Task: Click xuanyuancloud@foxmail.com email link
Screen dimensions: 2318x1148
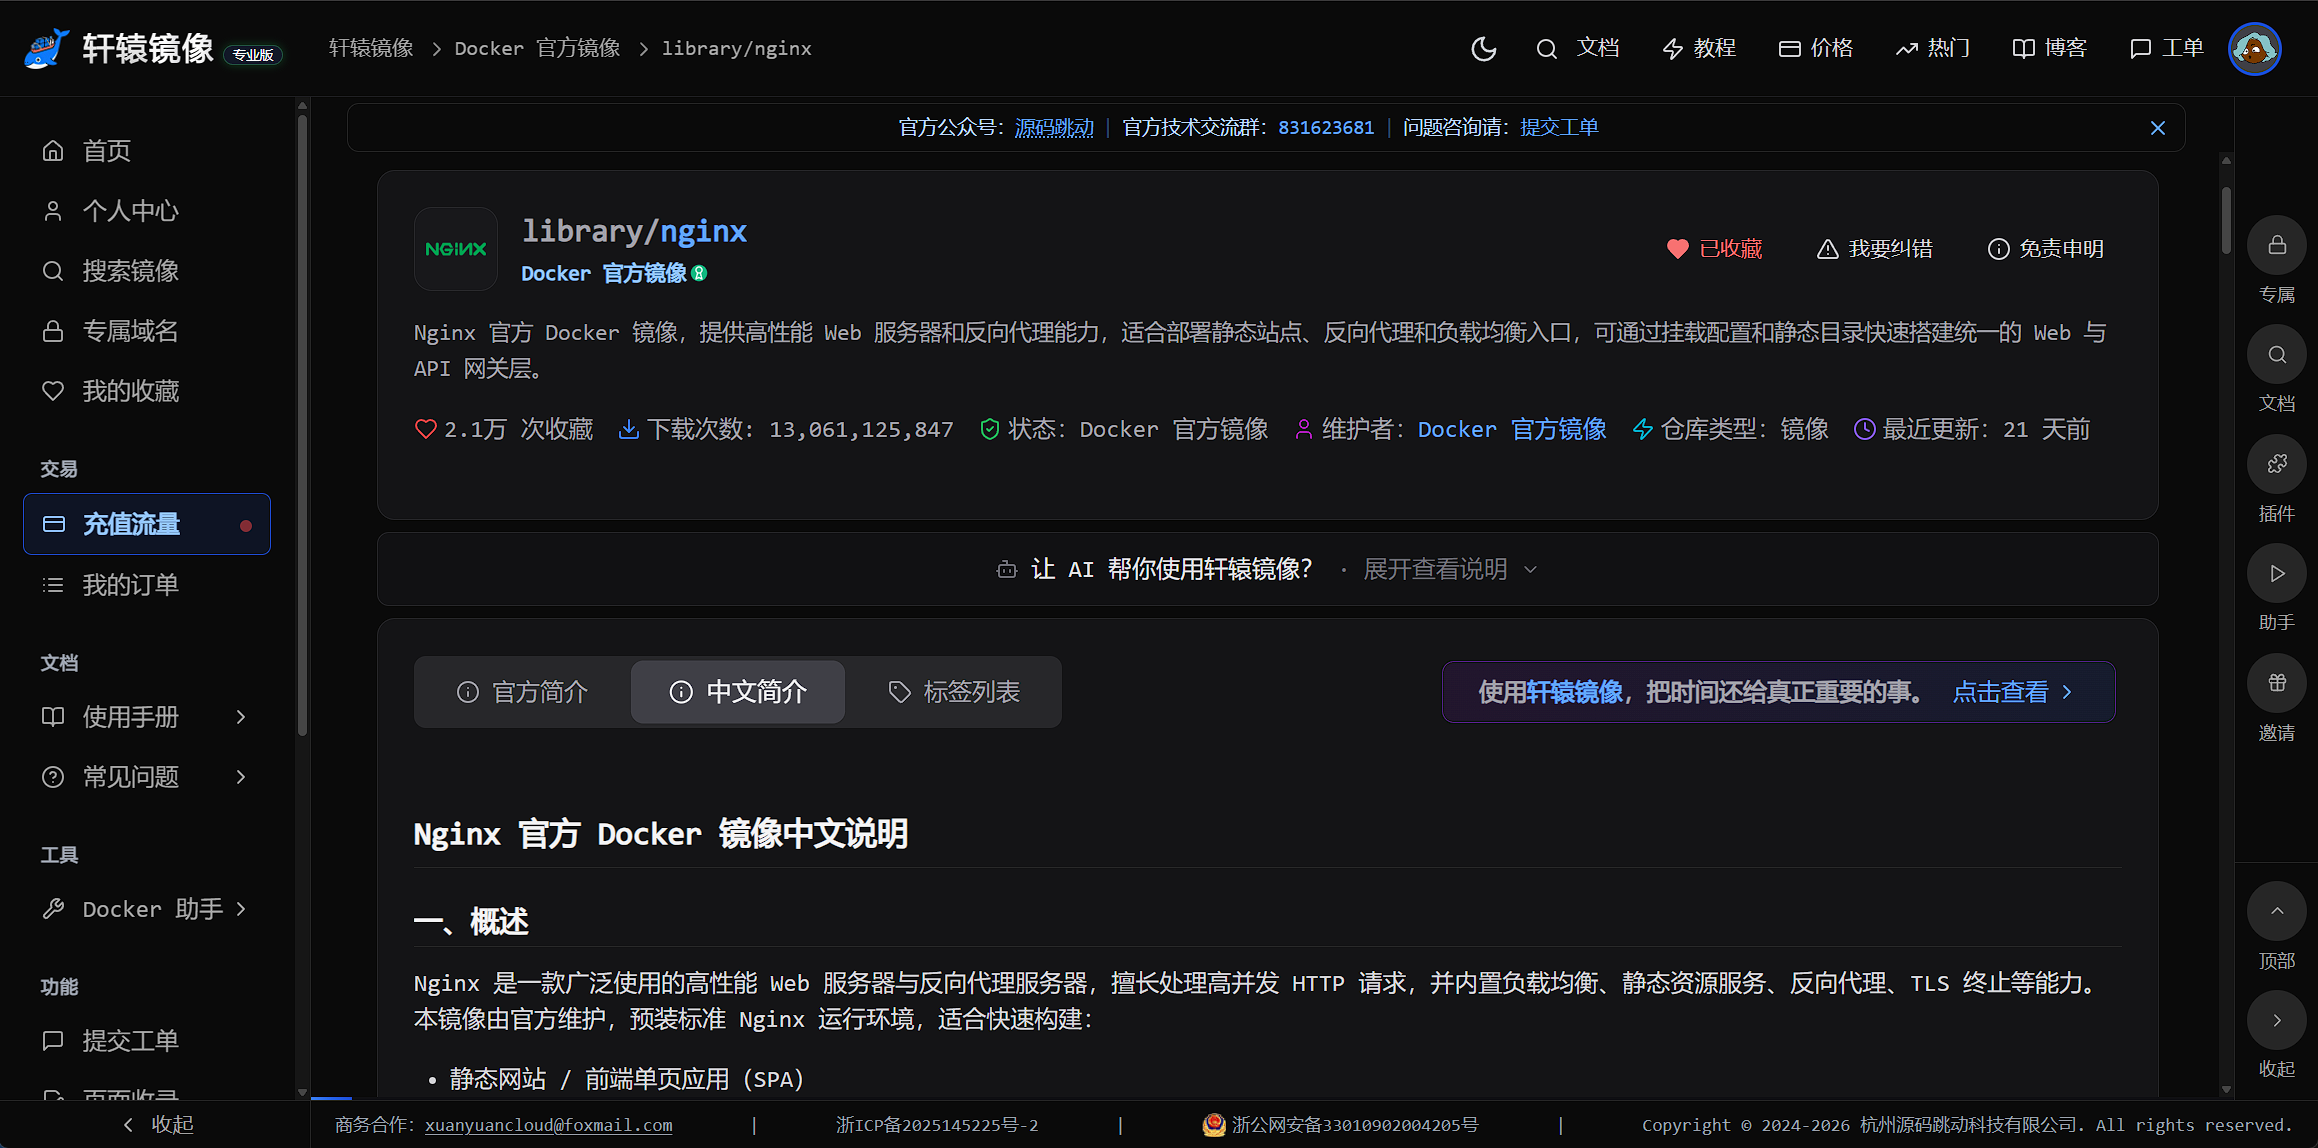Action: click(x=549, y=1125)
